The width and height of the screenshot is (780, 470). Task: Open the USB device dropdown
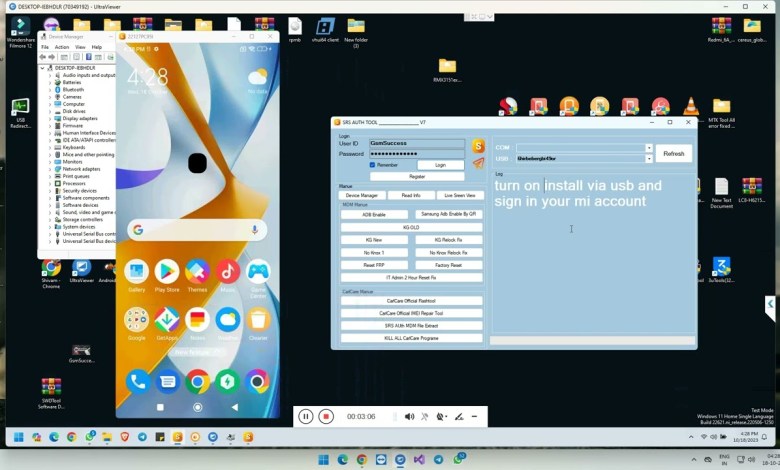tap(649, 159)
